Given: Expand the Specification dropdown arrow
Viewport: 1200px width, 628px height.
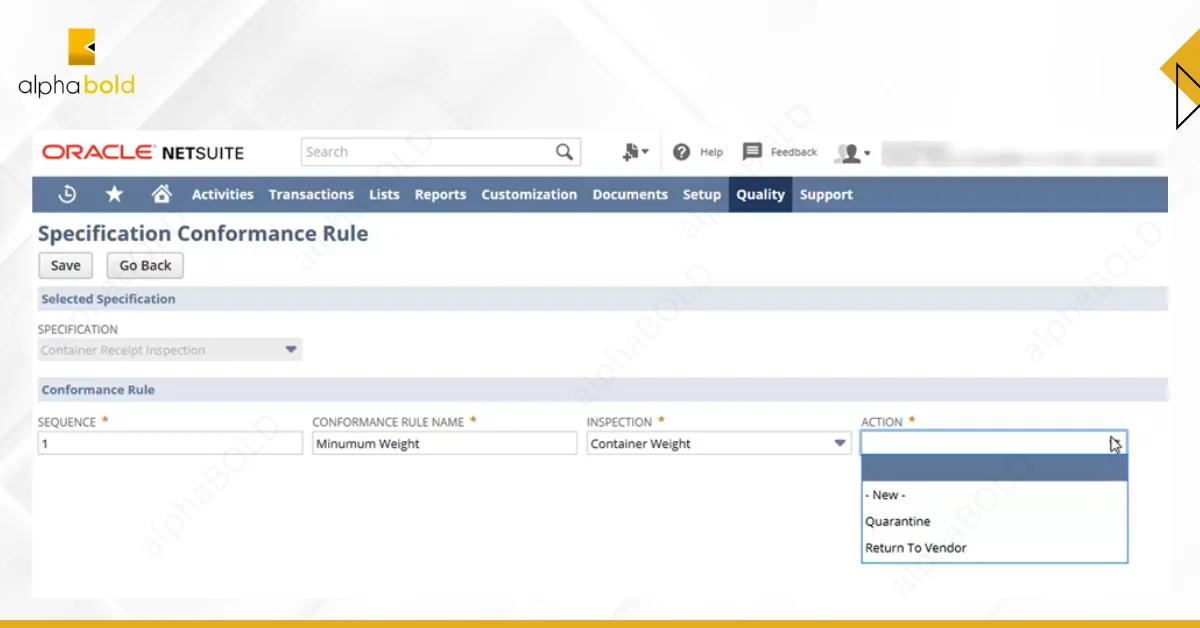Looking at the screenshot, I should tap(291, 350).
